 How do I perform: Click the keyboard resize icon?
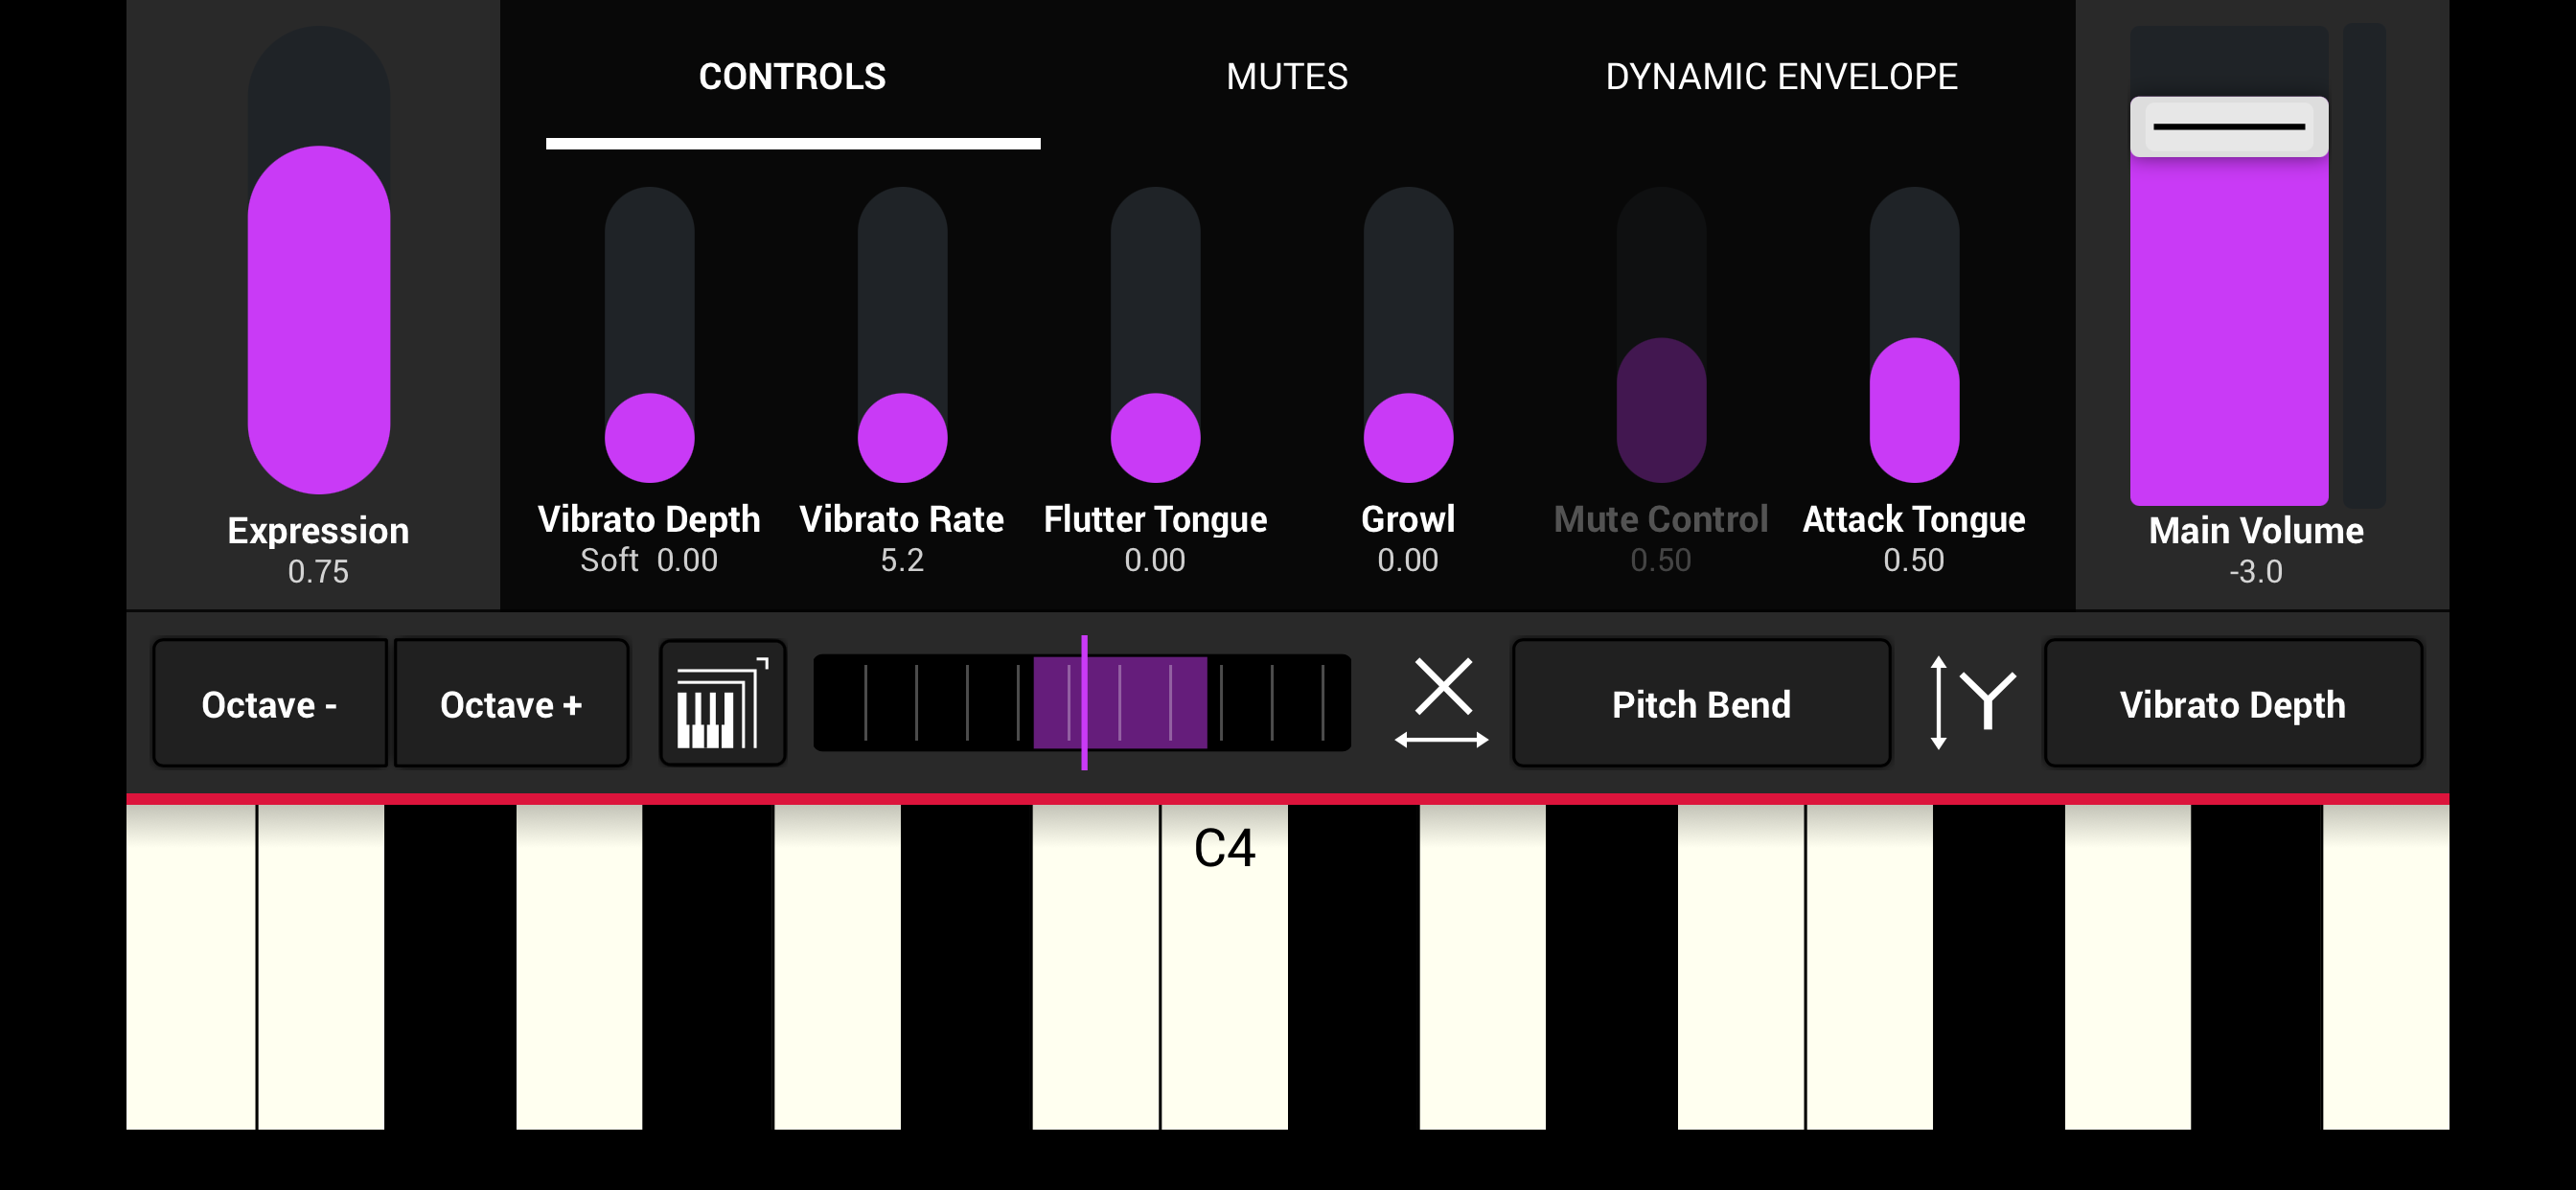[x=722, y=703]
